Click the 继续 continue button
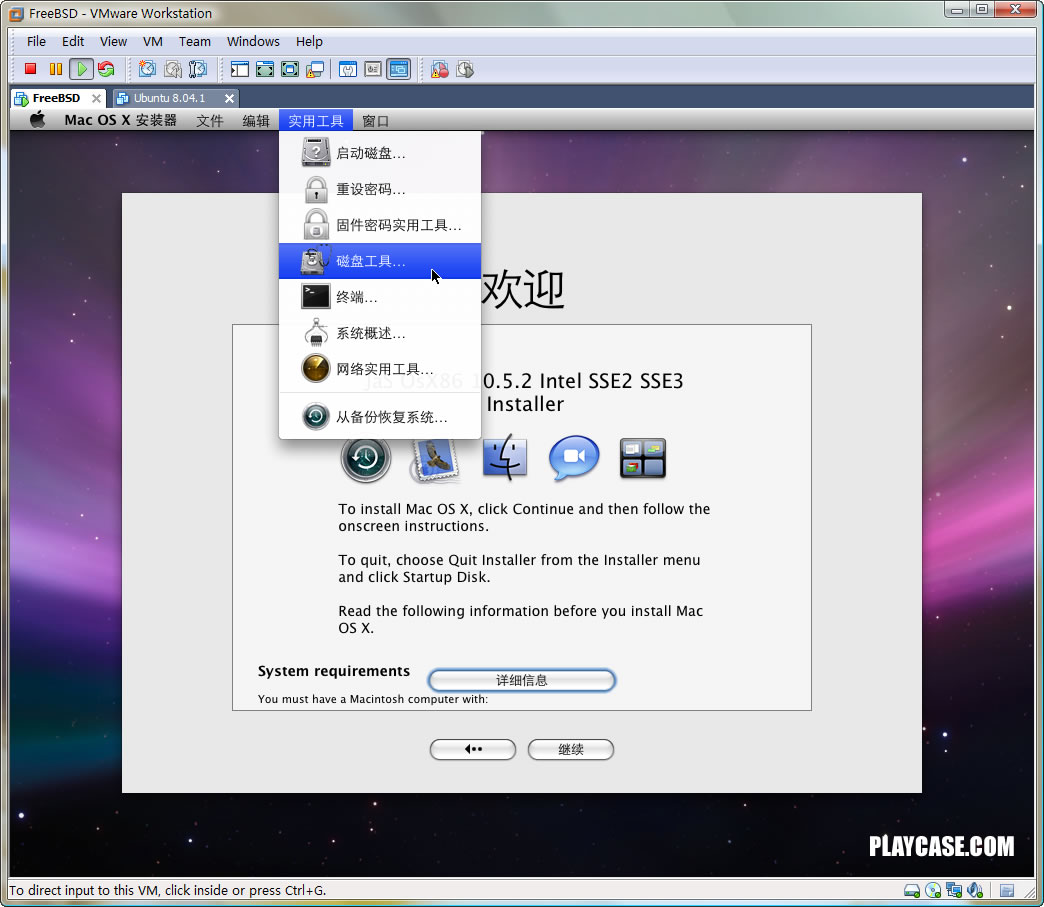This screenshot has width=1044, height=907. coord(570,749)
